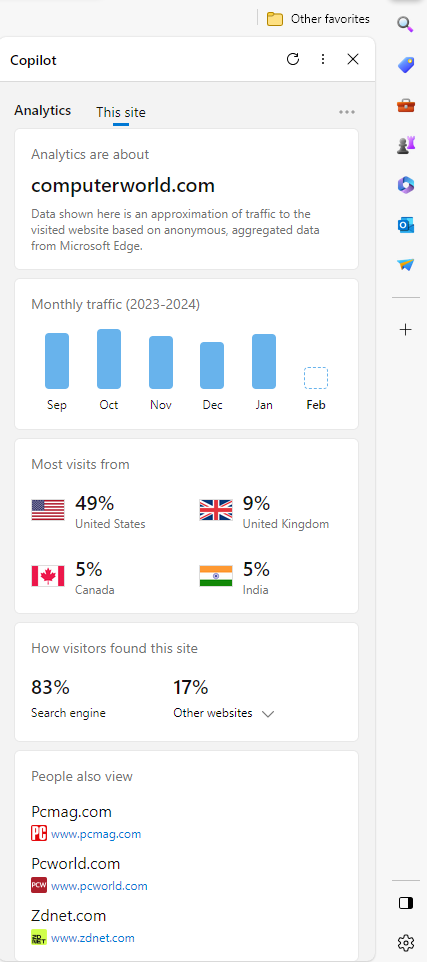Click the PCWorld site logo
This screenshot has width=427, height=962.
[x=39, y=885]
